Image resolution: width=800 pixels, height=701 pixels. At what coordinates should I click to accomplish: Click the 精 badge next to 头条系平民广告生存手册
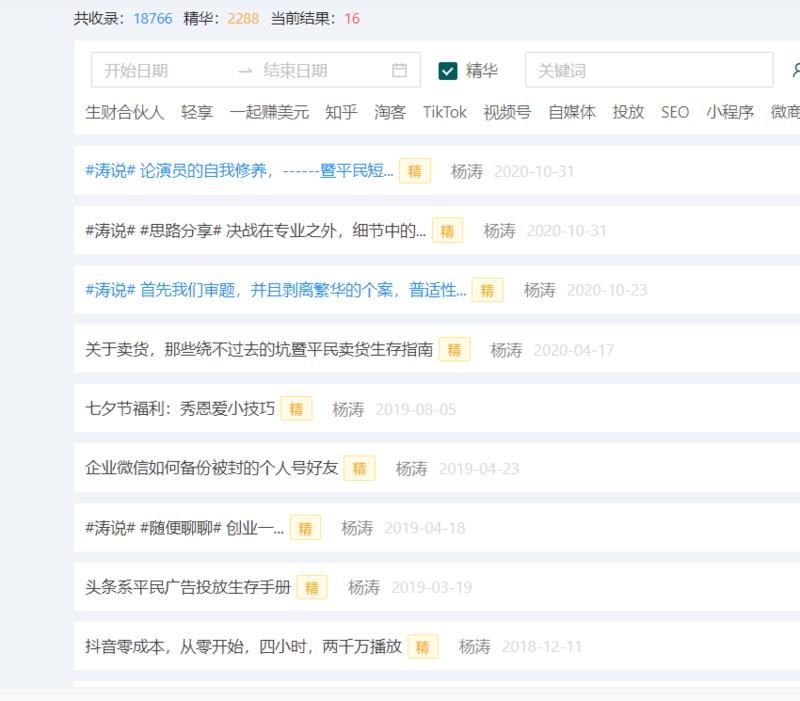[313, 587]
